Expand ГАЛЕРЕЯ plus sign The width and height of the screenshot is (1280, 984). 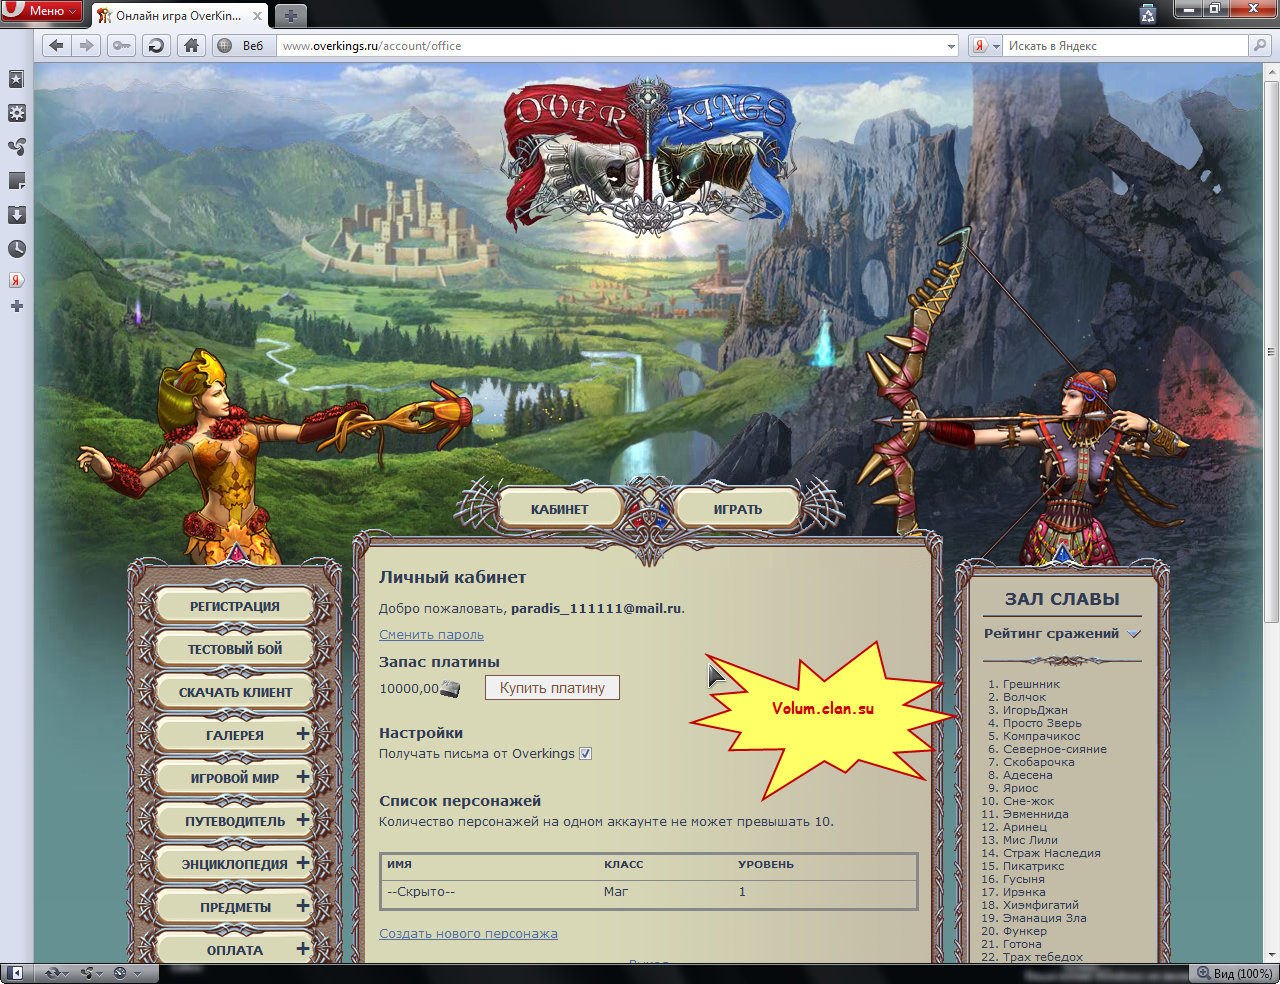click(x=303, y=734)
